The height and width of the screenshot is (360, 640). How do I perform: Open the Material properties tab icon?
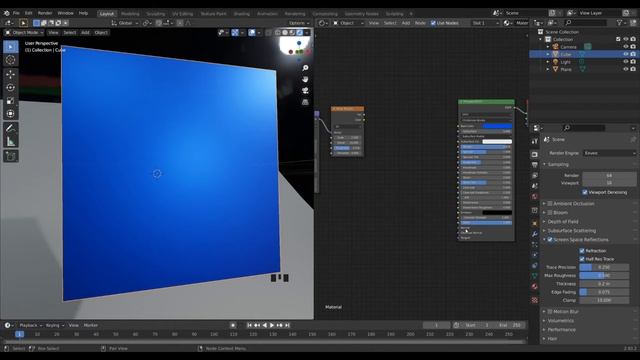click(535, 287)
